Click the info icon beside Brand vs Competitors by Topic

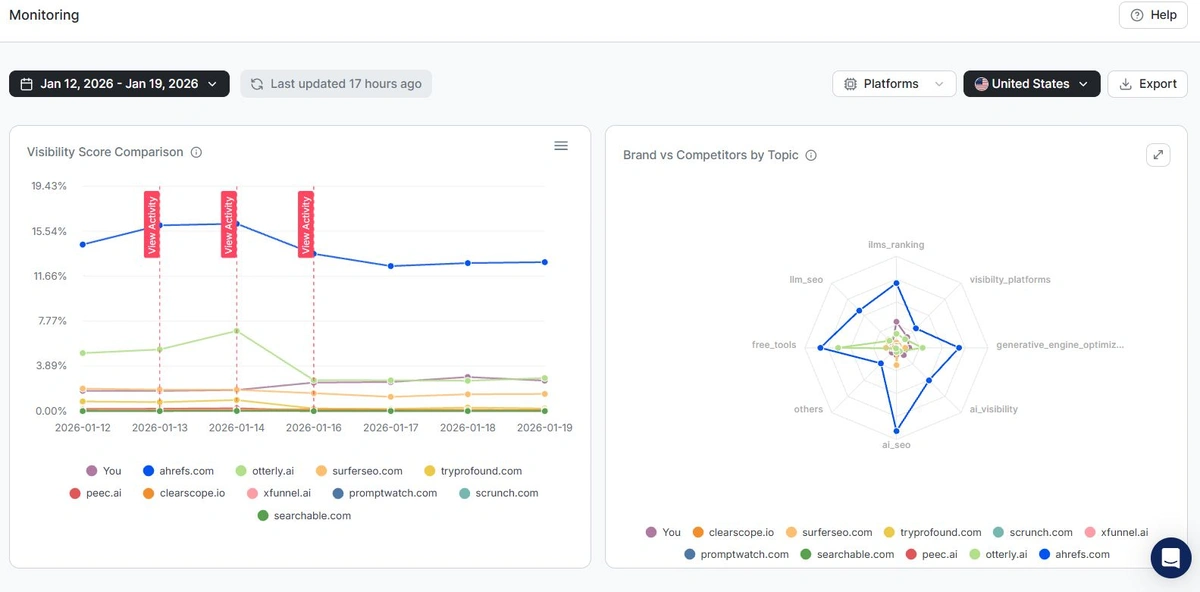(810, 155)
